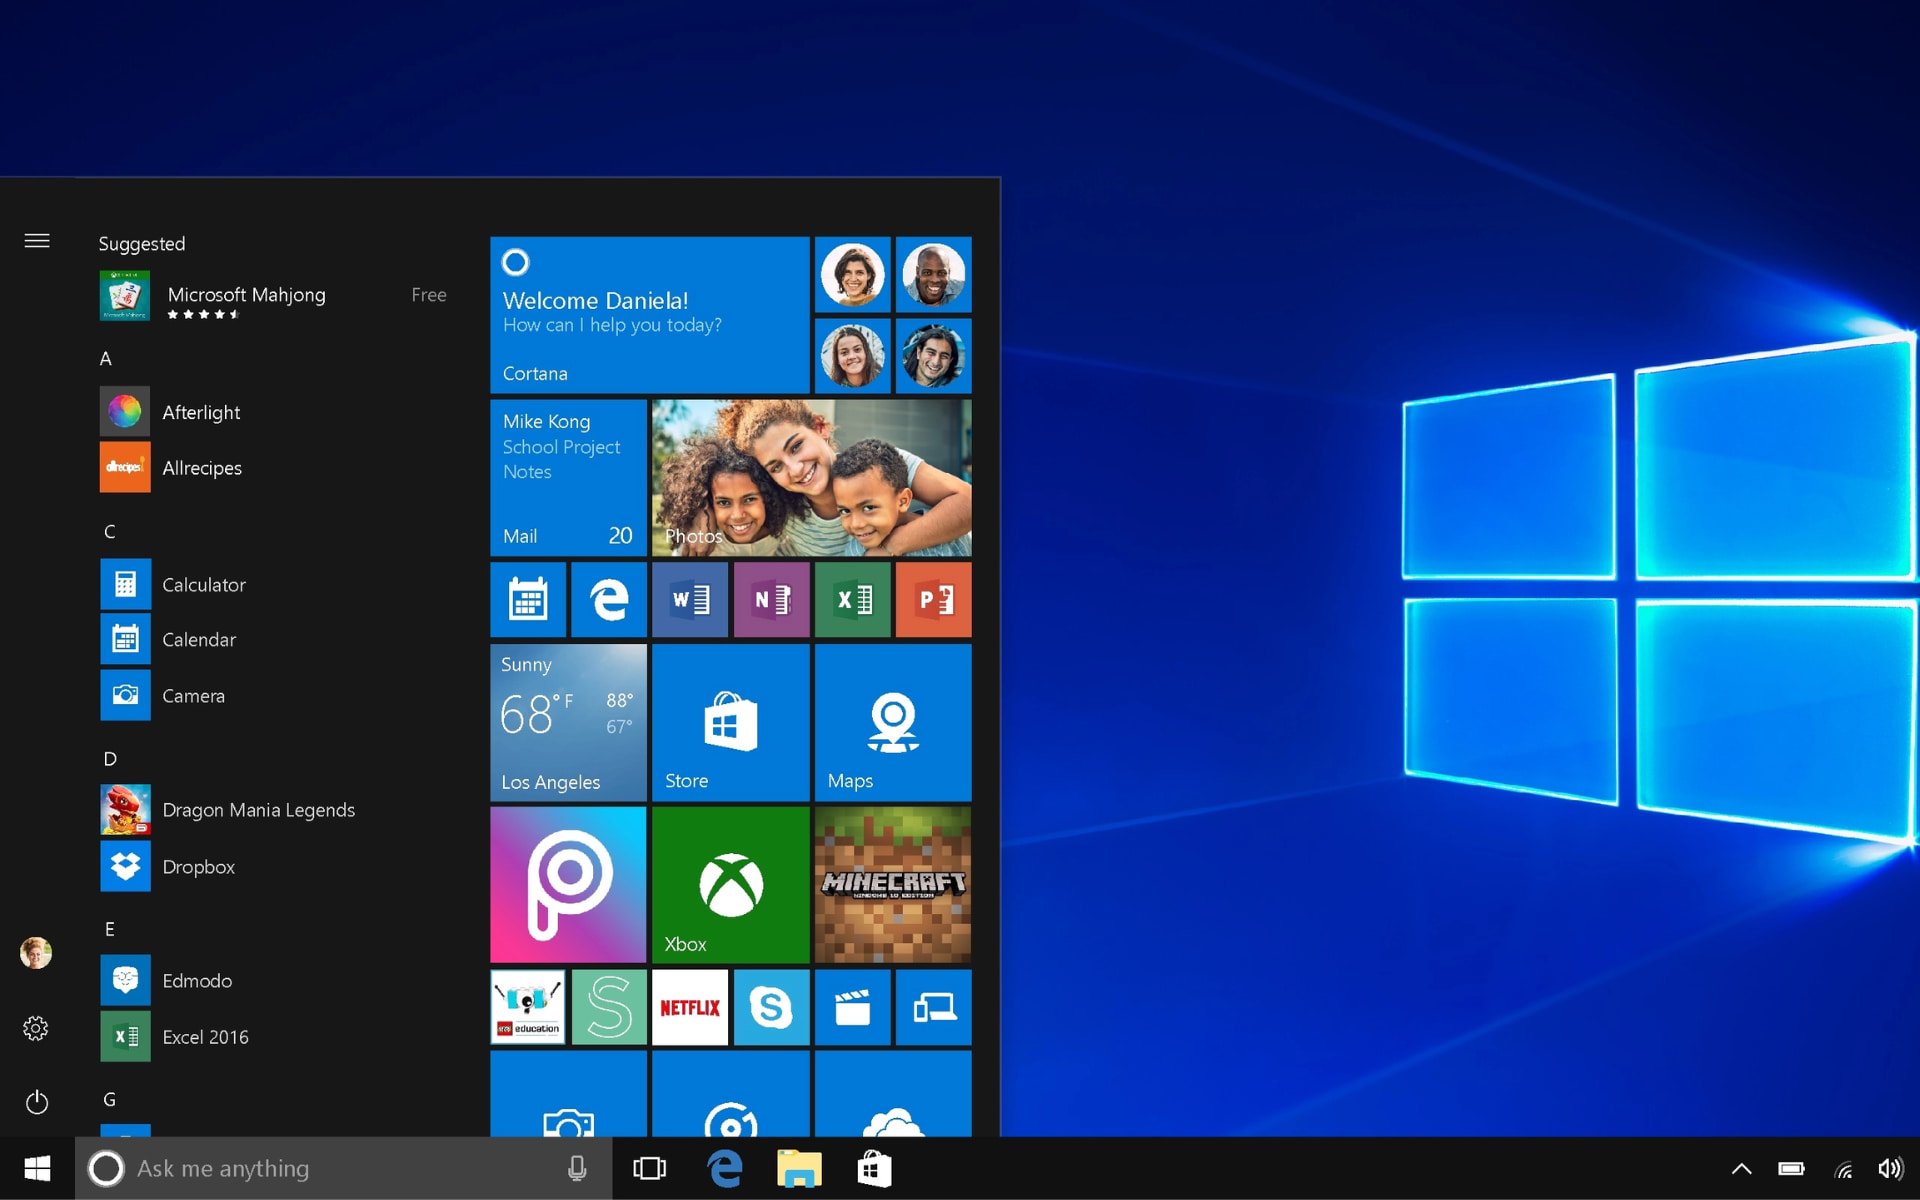This screenshot has height=1200, width=1920.
Task: Launch Microsoft Edge tile in Start grid
Action: point(609,600)
